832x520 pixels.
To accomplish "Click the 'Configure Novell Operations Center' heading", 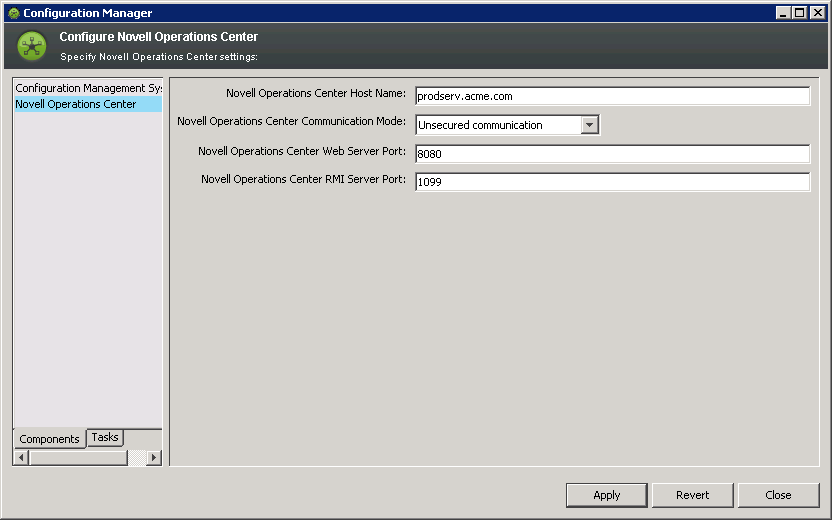I will click(159, 37).
